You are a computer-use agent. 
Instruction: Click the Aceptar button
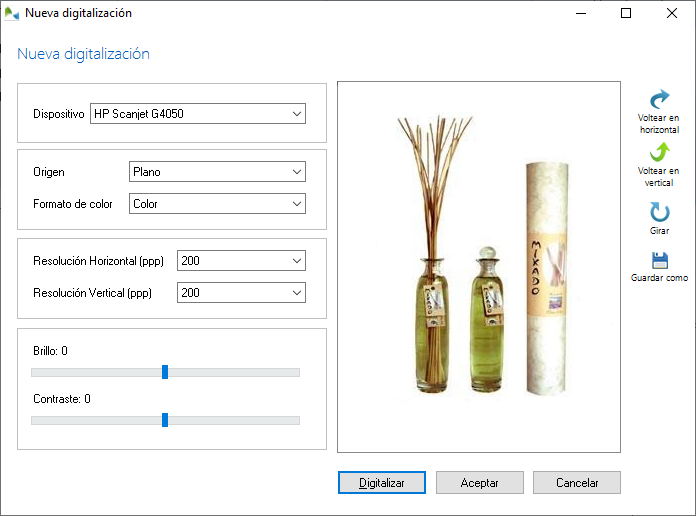(x=479, y=482)
